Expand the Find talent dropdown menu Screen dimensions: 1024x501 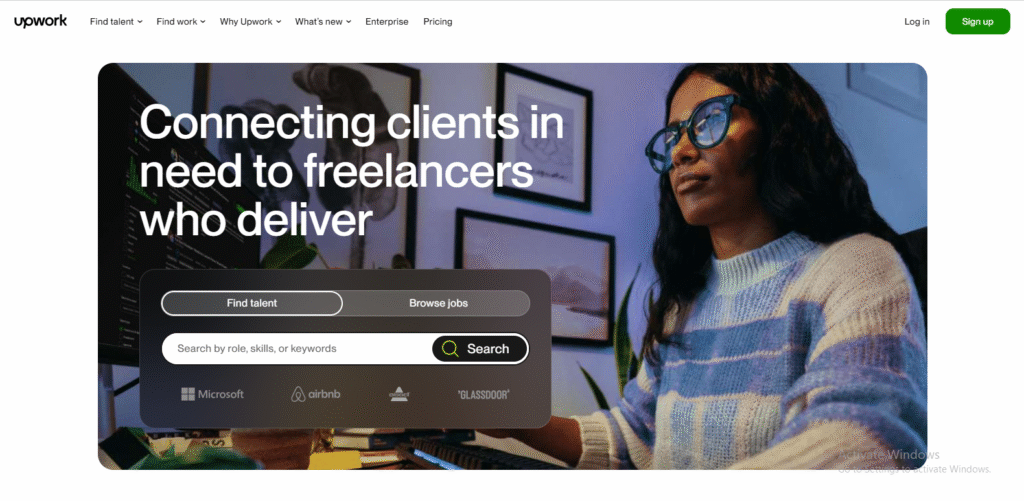click(x=116, y=22)
